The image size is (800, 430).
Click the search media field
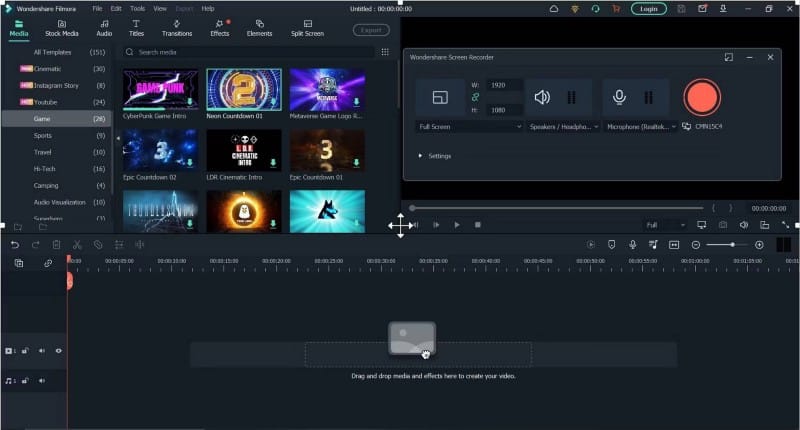(248, 52)
